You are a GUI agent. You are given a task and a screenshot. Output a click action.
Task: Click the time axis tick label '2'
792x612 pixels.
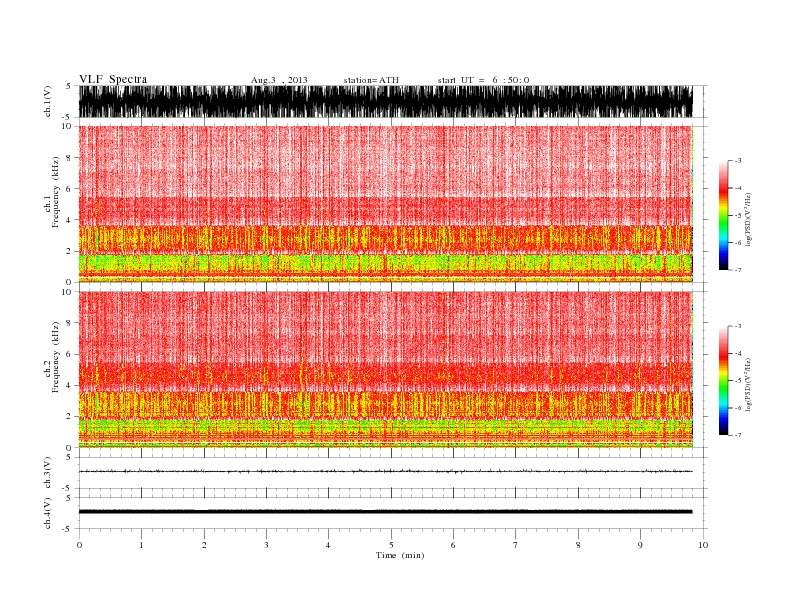click(204, 545)
